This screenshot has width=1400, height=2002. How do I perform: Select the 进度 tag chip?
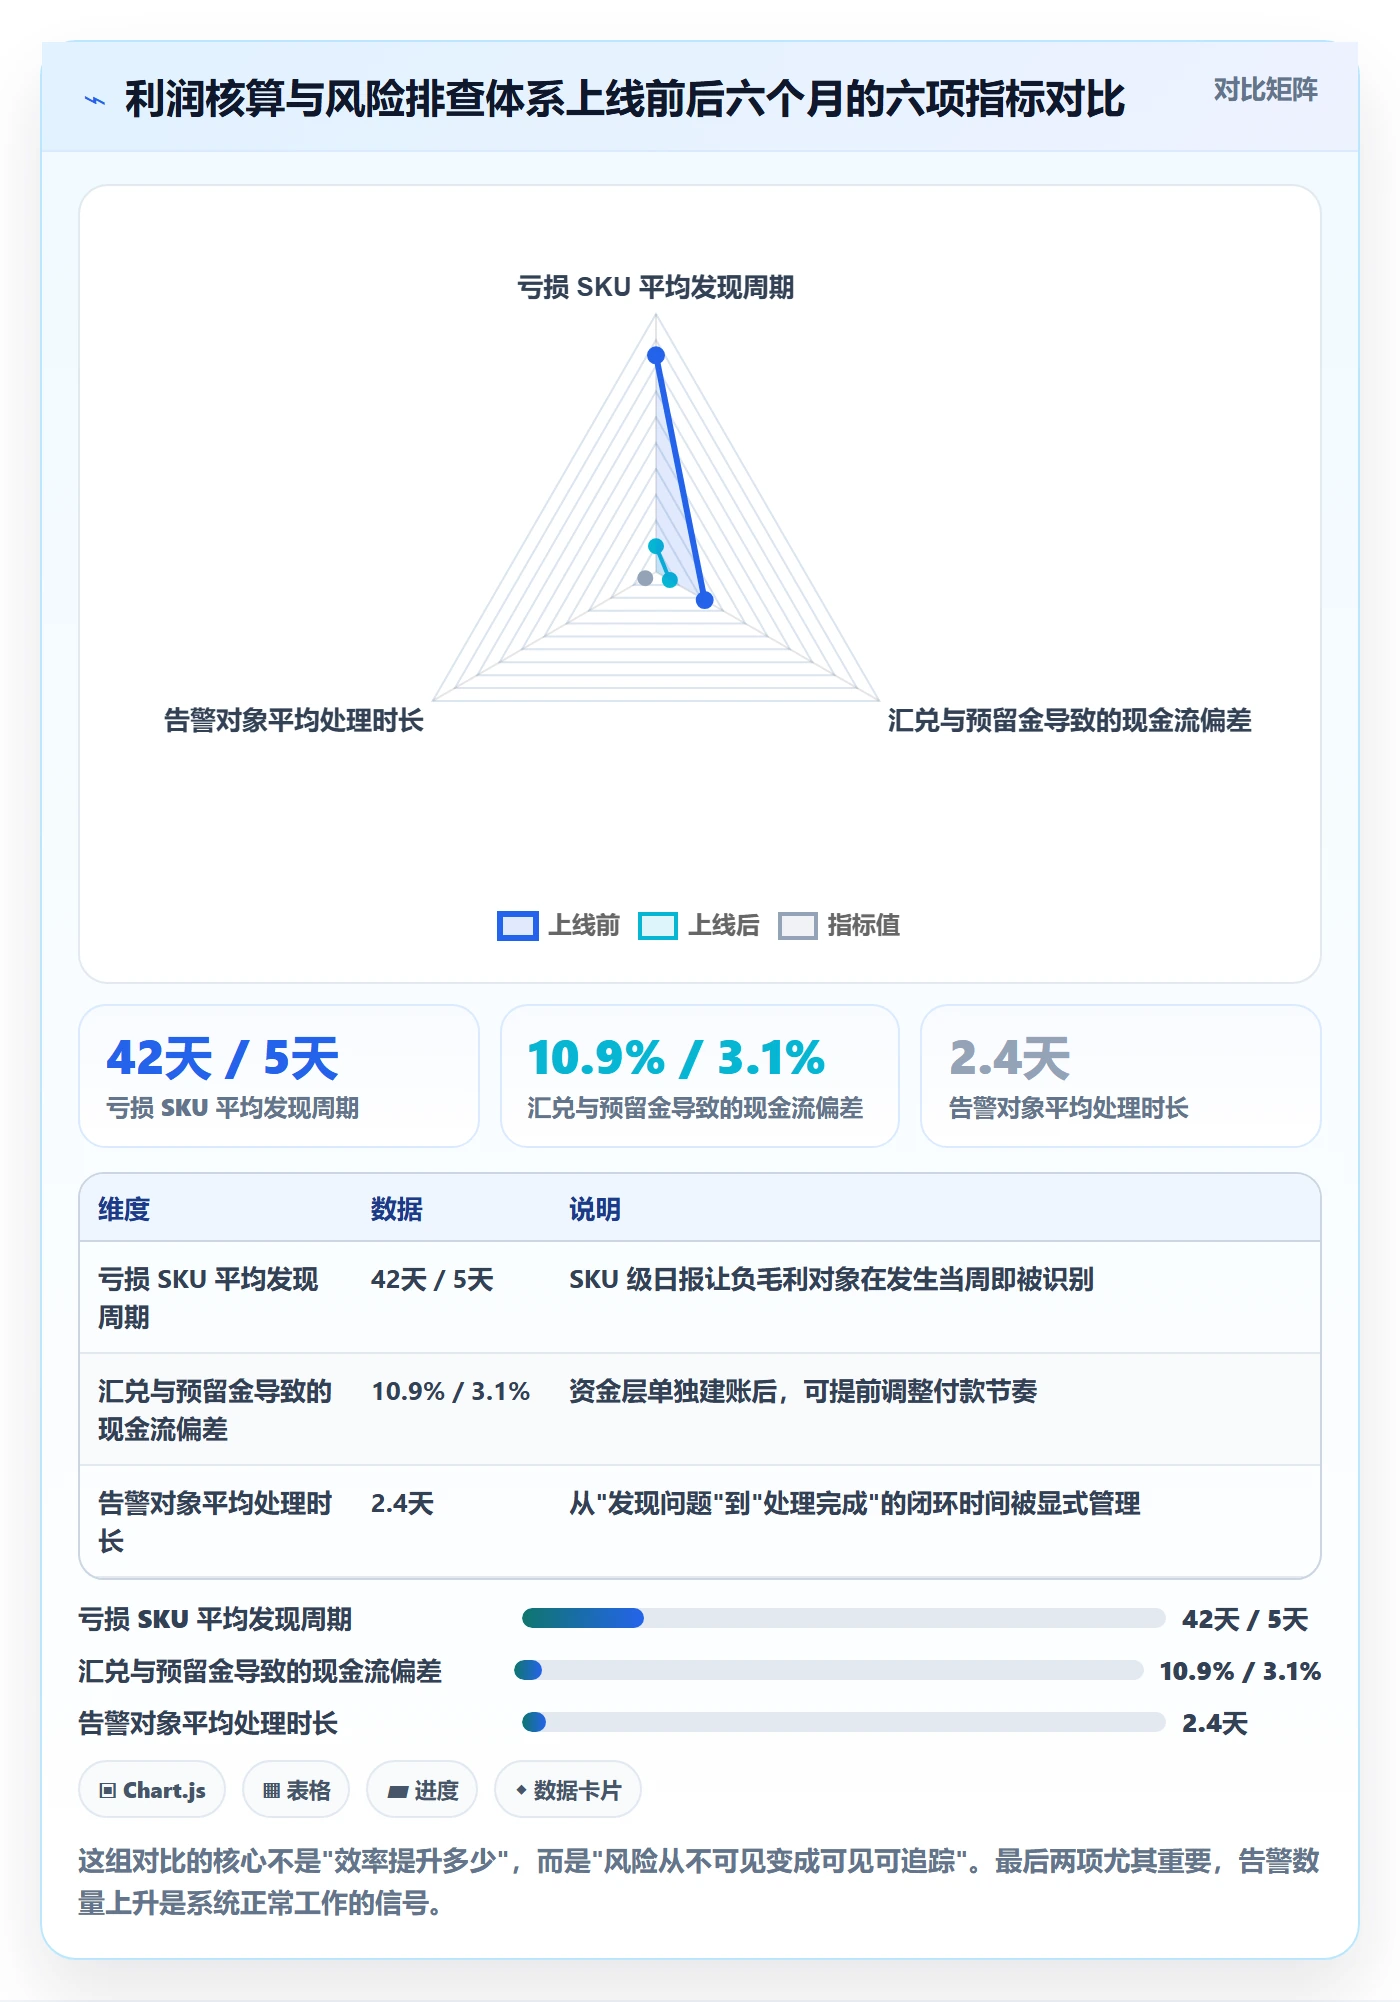[x=422, y=1790]
